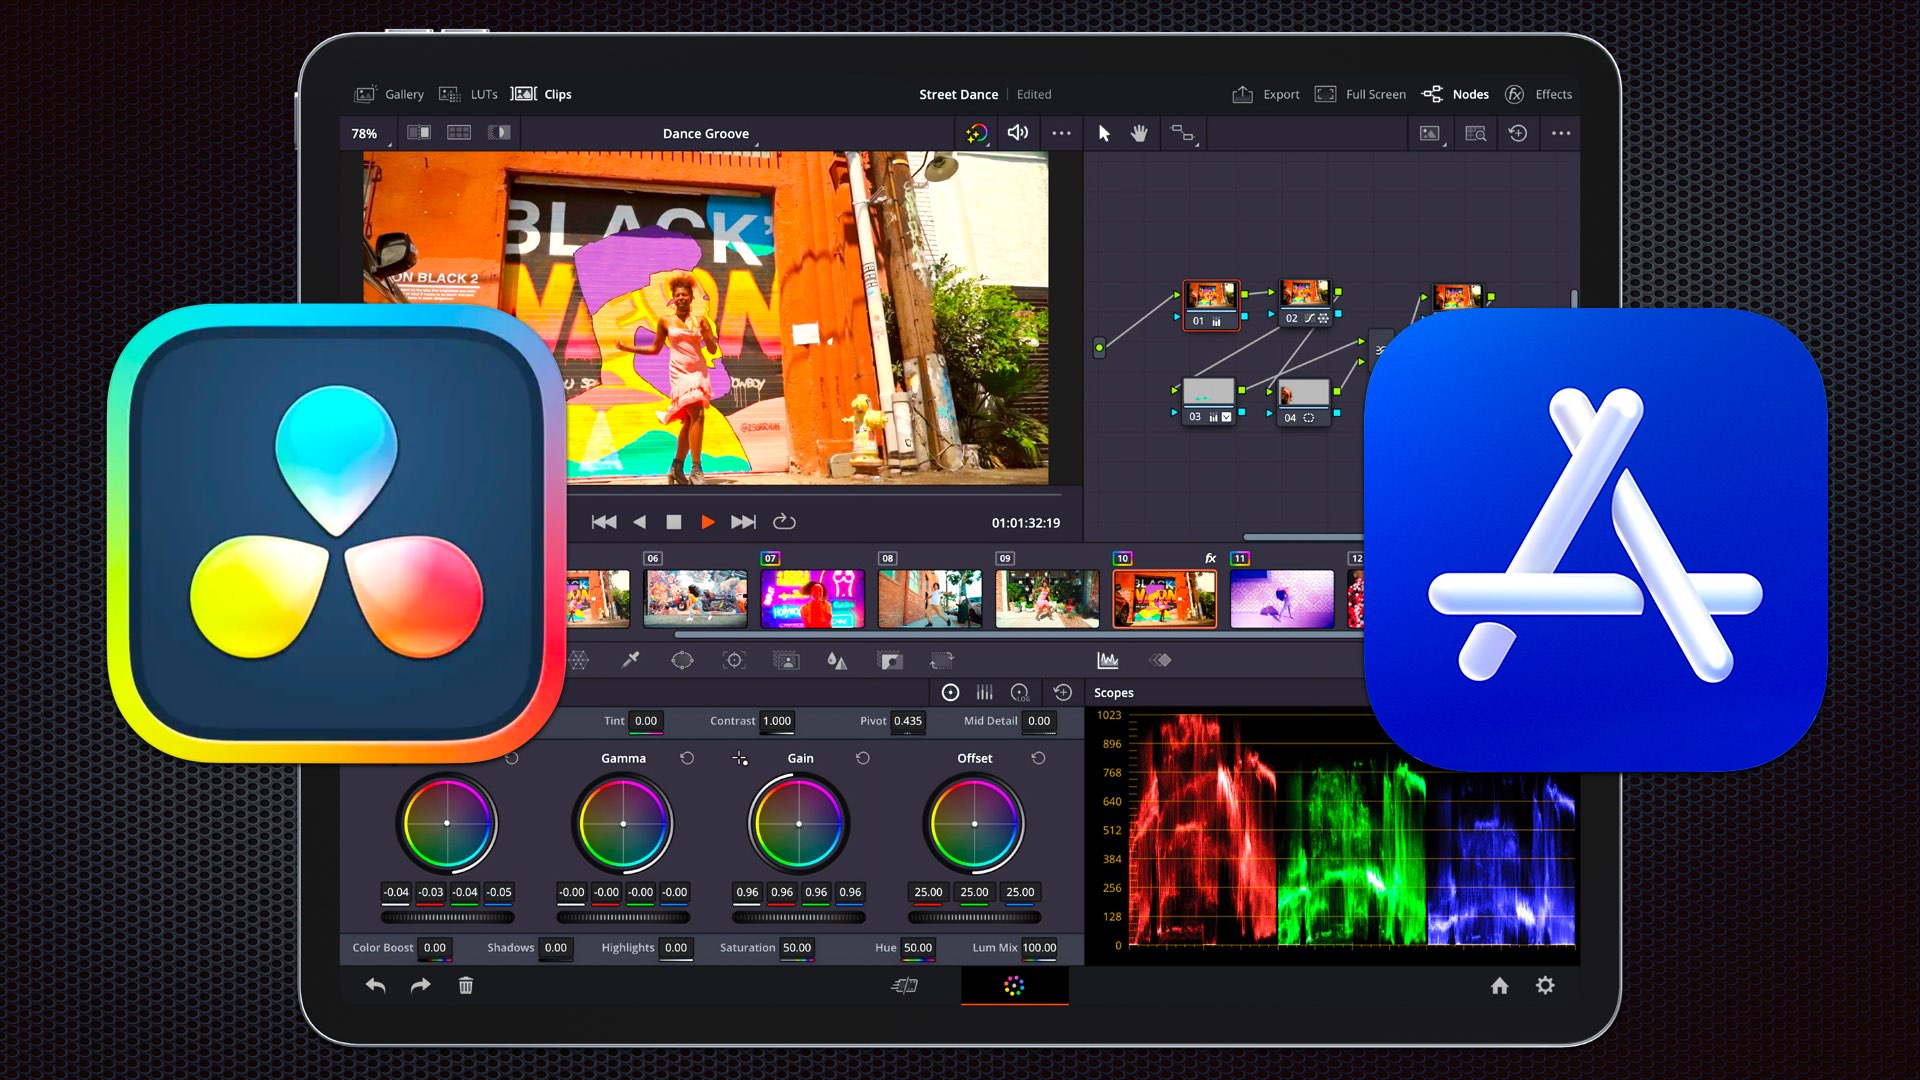Click the Gain master slider

pyautogui.click(x=798, y=917)
